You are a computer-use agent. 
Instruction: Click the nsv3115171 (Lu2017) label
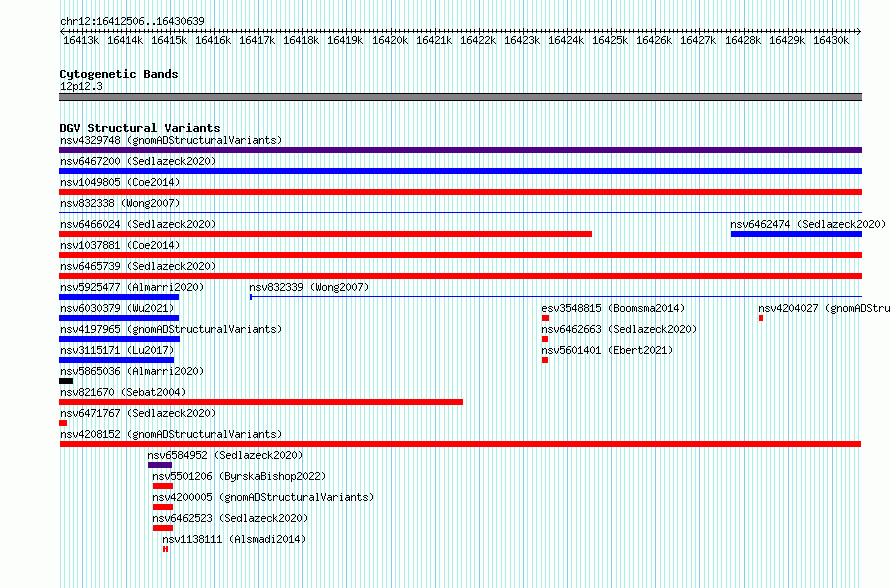tap(117, 350)
